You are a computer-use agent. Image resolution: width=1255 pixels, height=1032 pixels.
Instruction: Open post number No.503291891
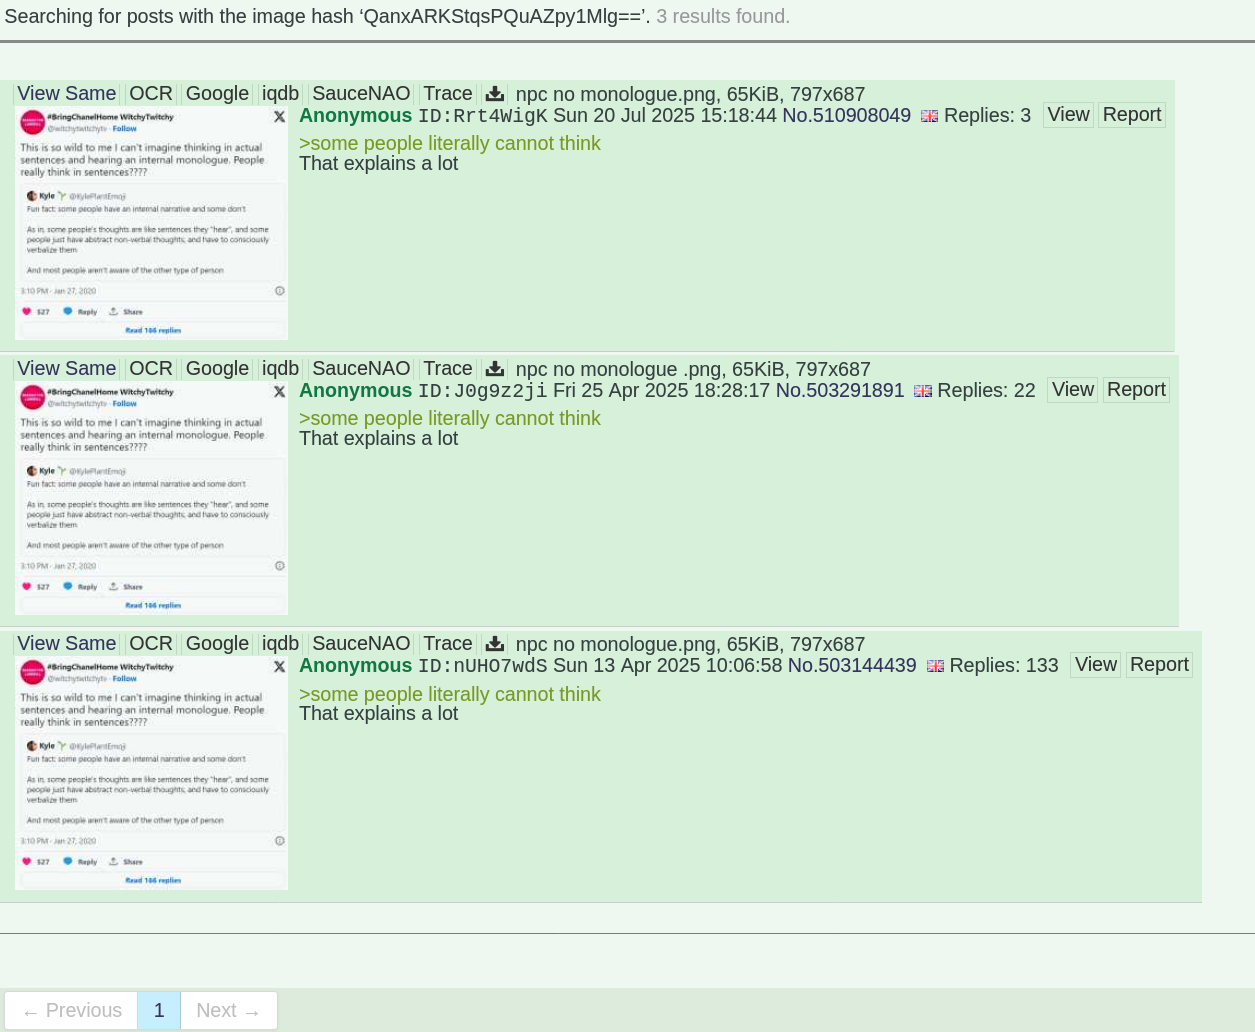pyautogui.click(x=840, y=390)
